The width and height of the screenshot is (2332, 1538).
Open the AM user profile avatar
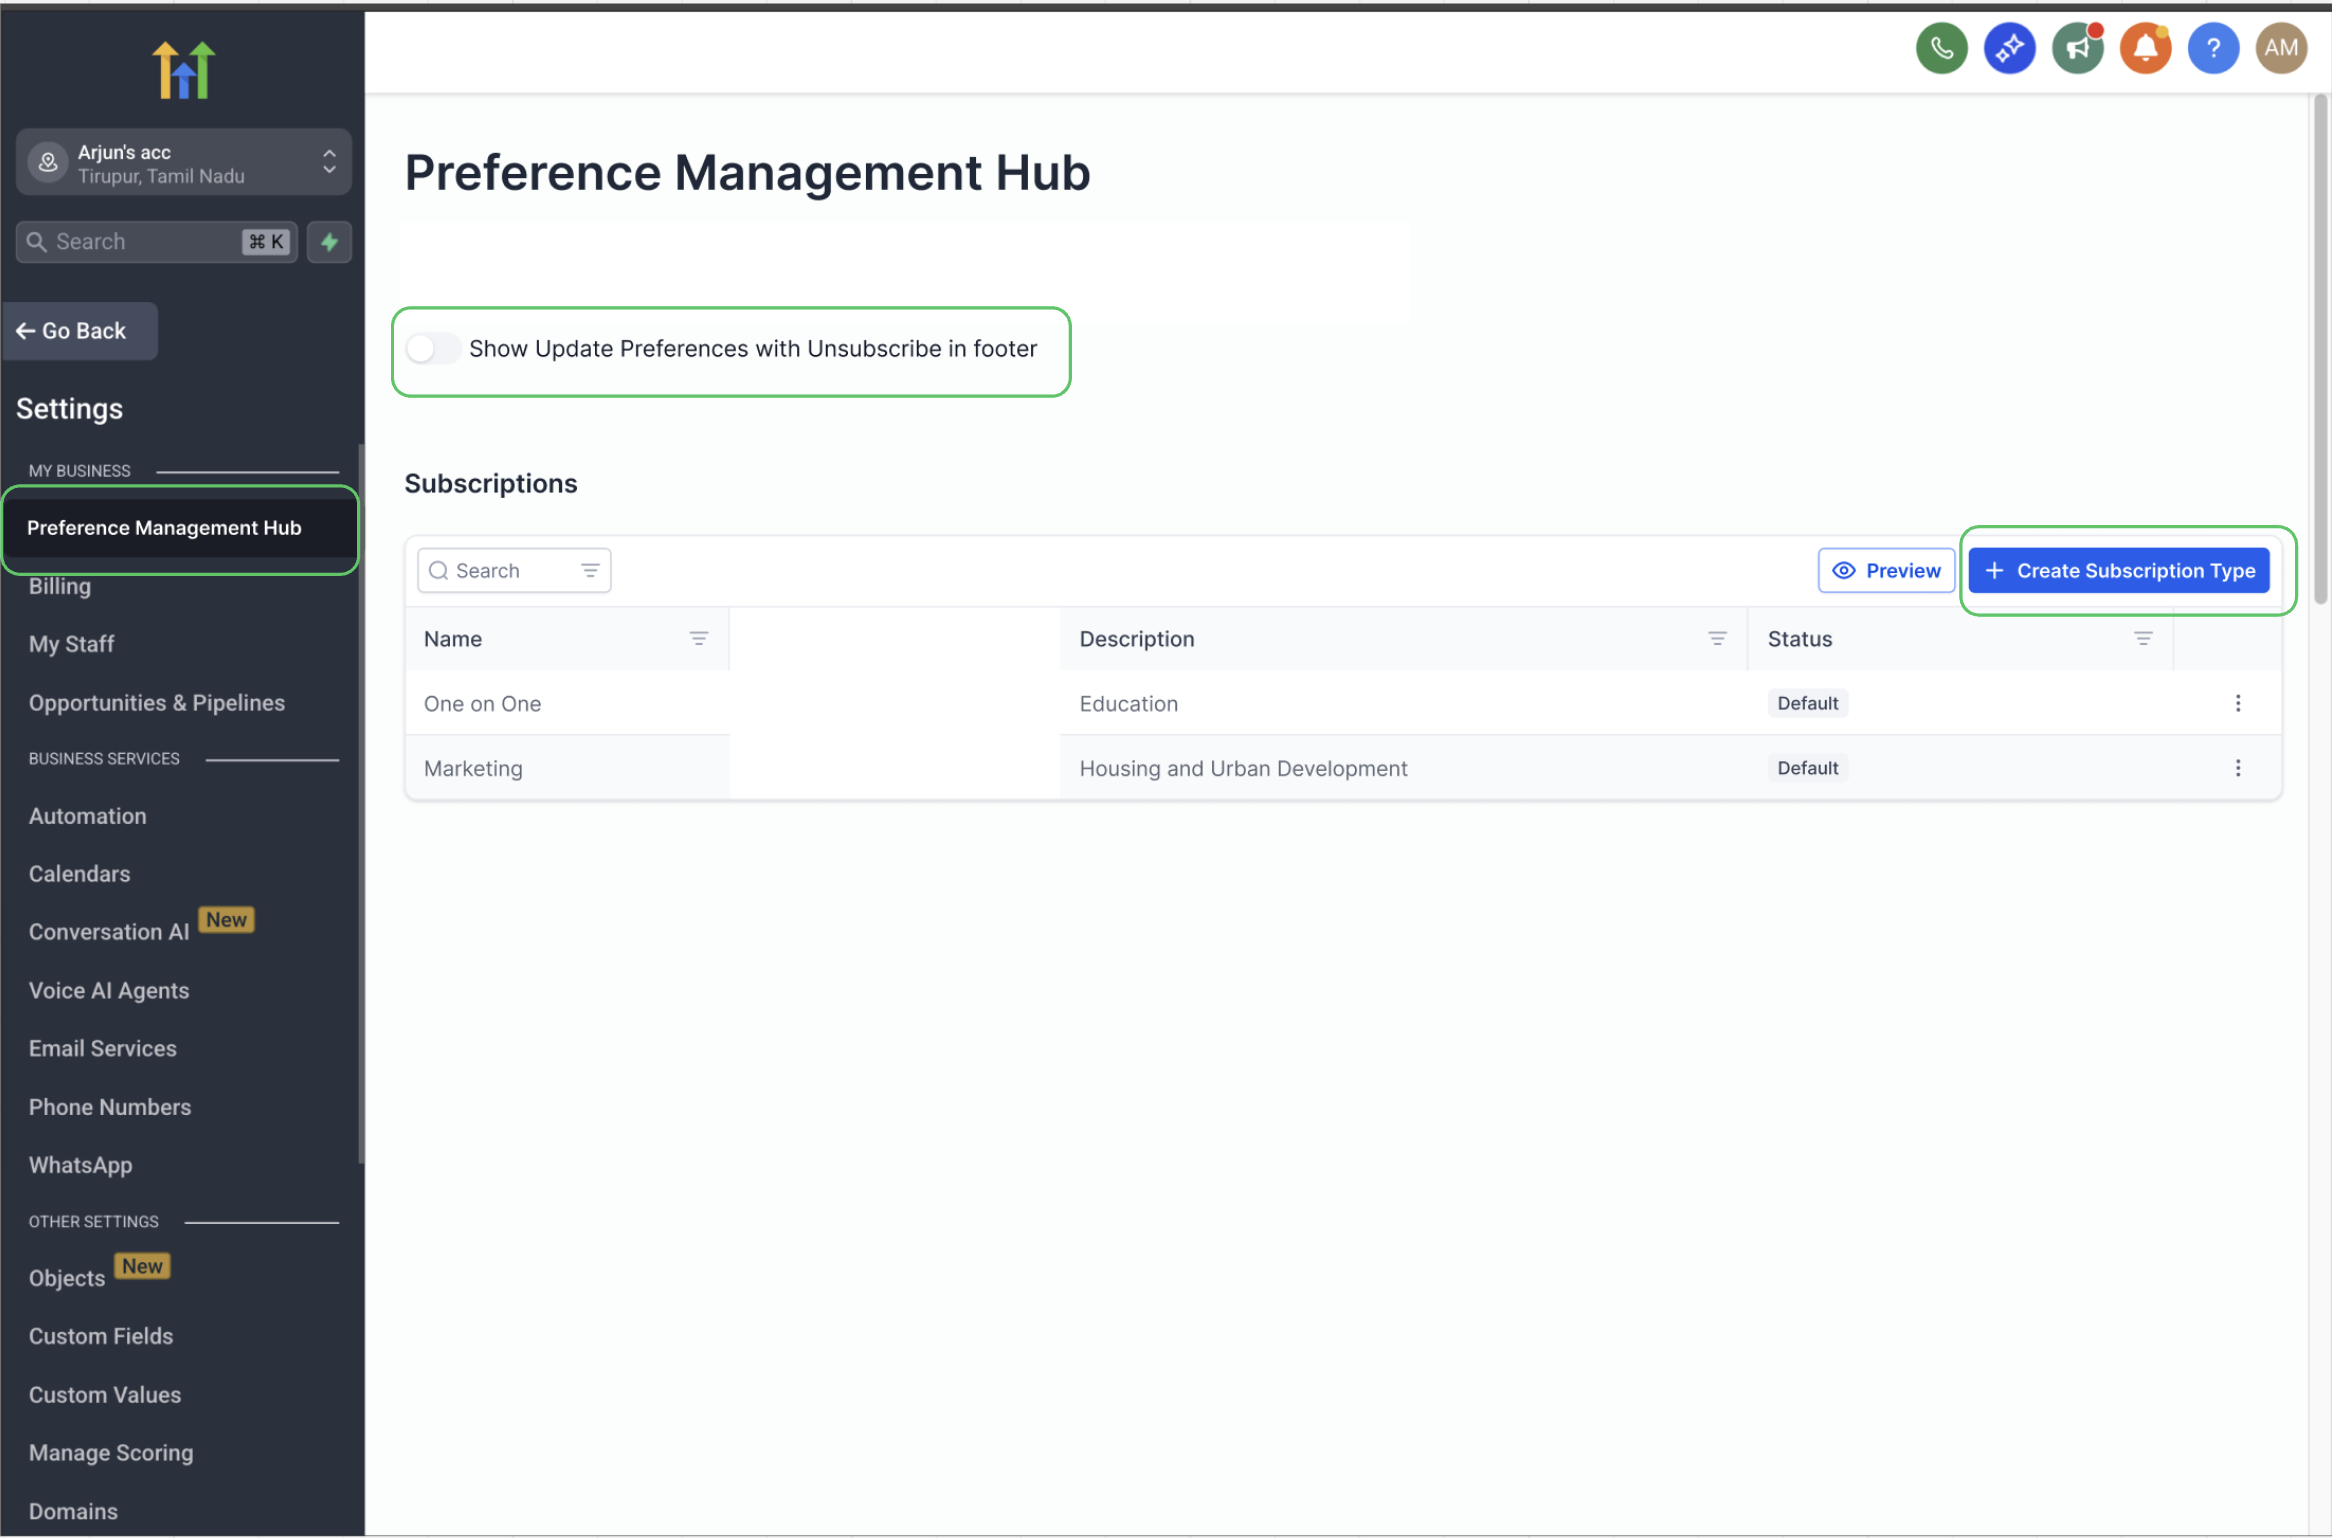[x=2281, y=48]
